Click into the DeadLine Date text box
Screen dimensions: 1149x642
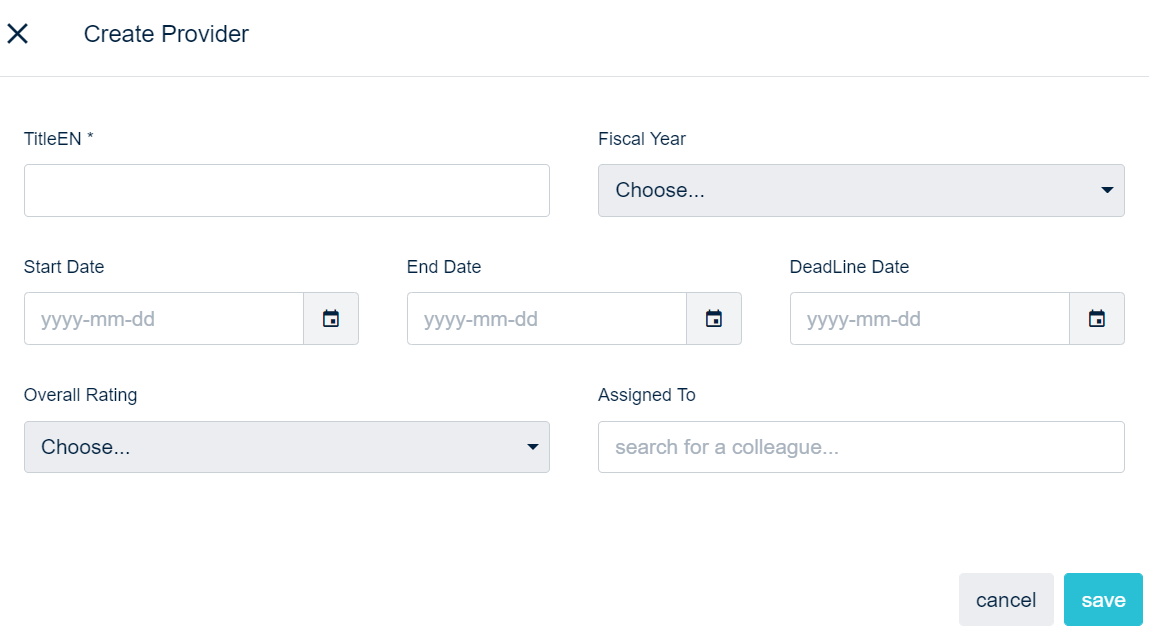pos(930,319)
